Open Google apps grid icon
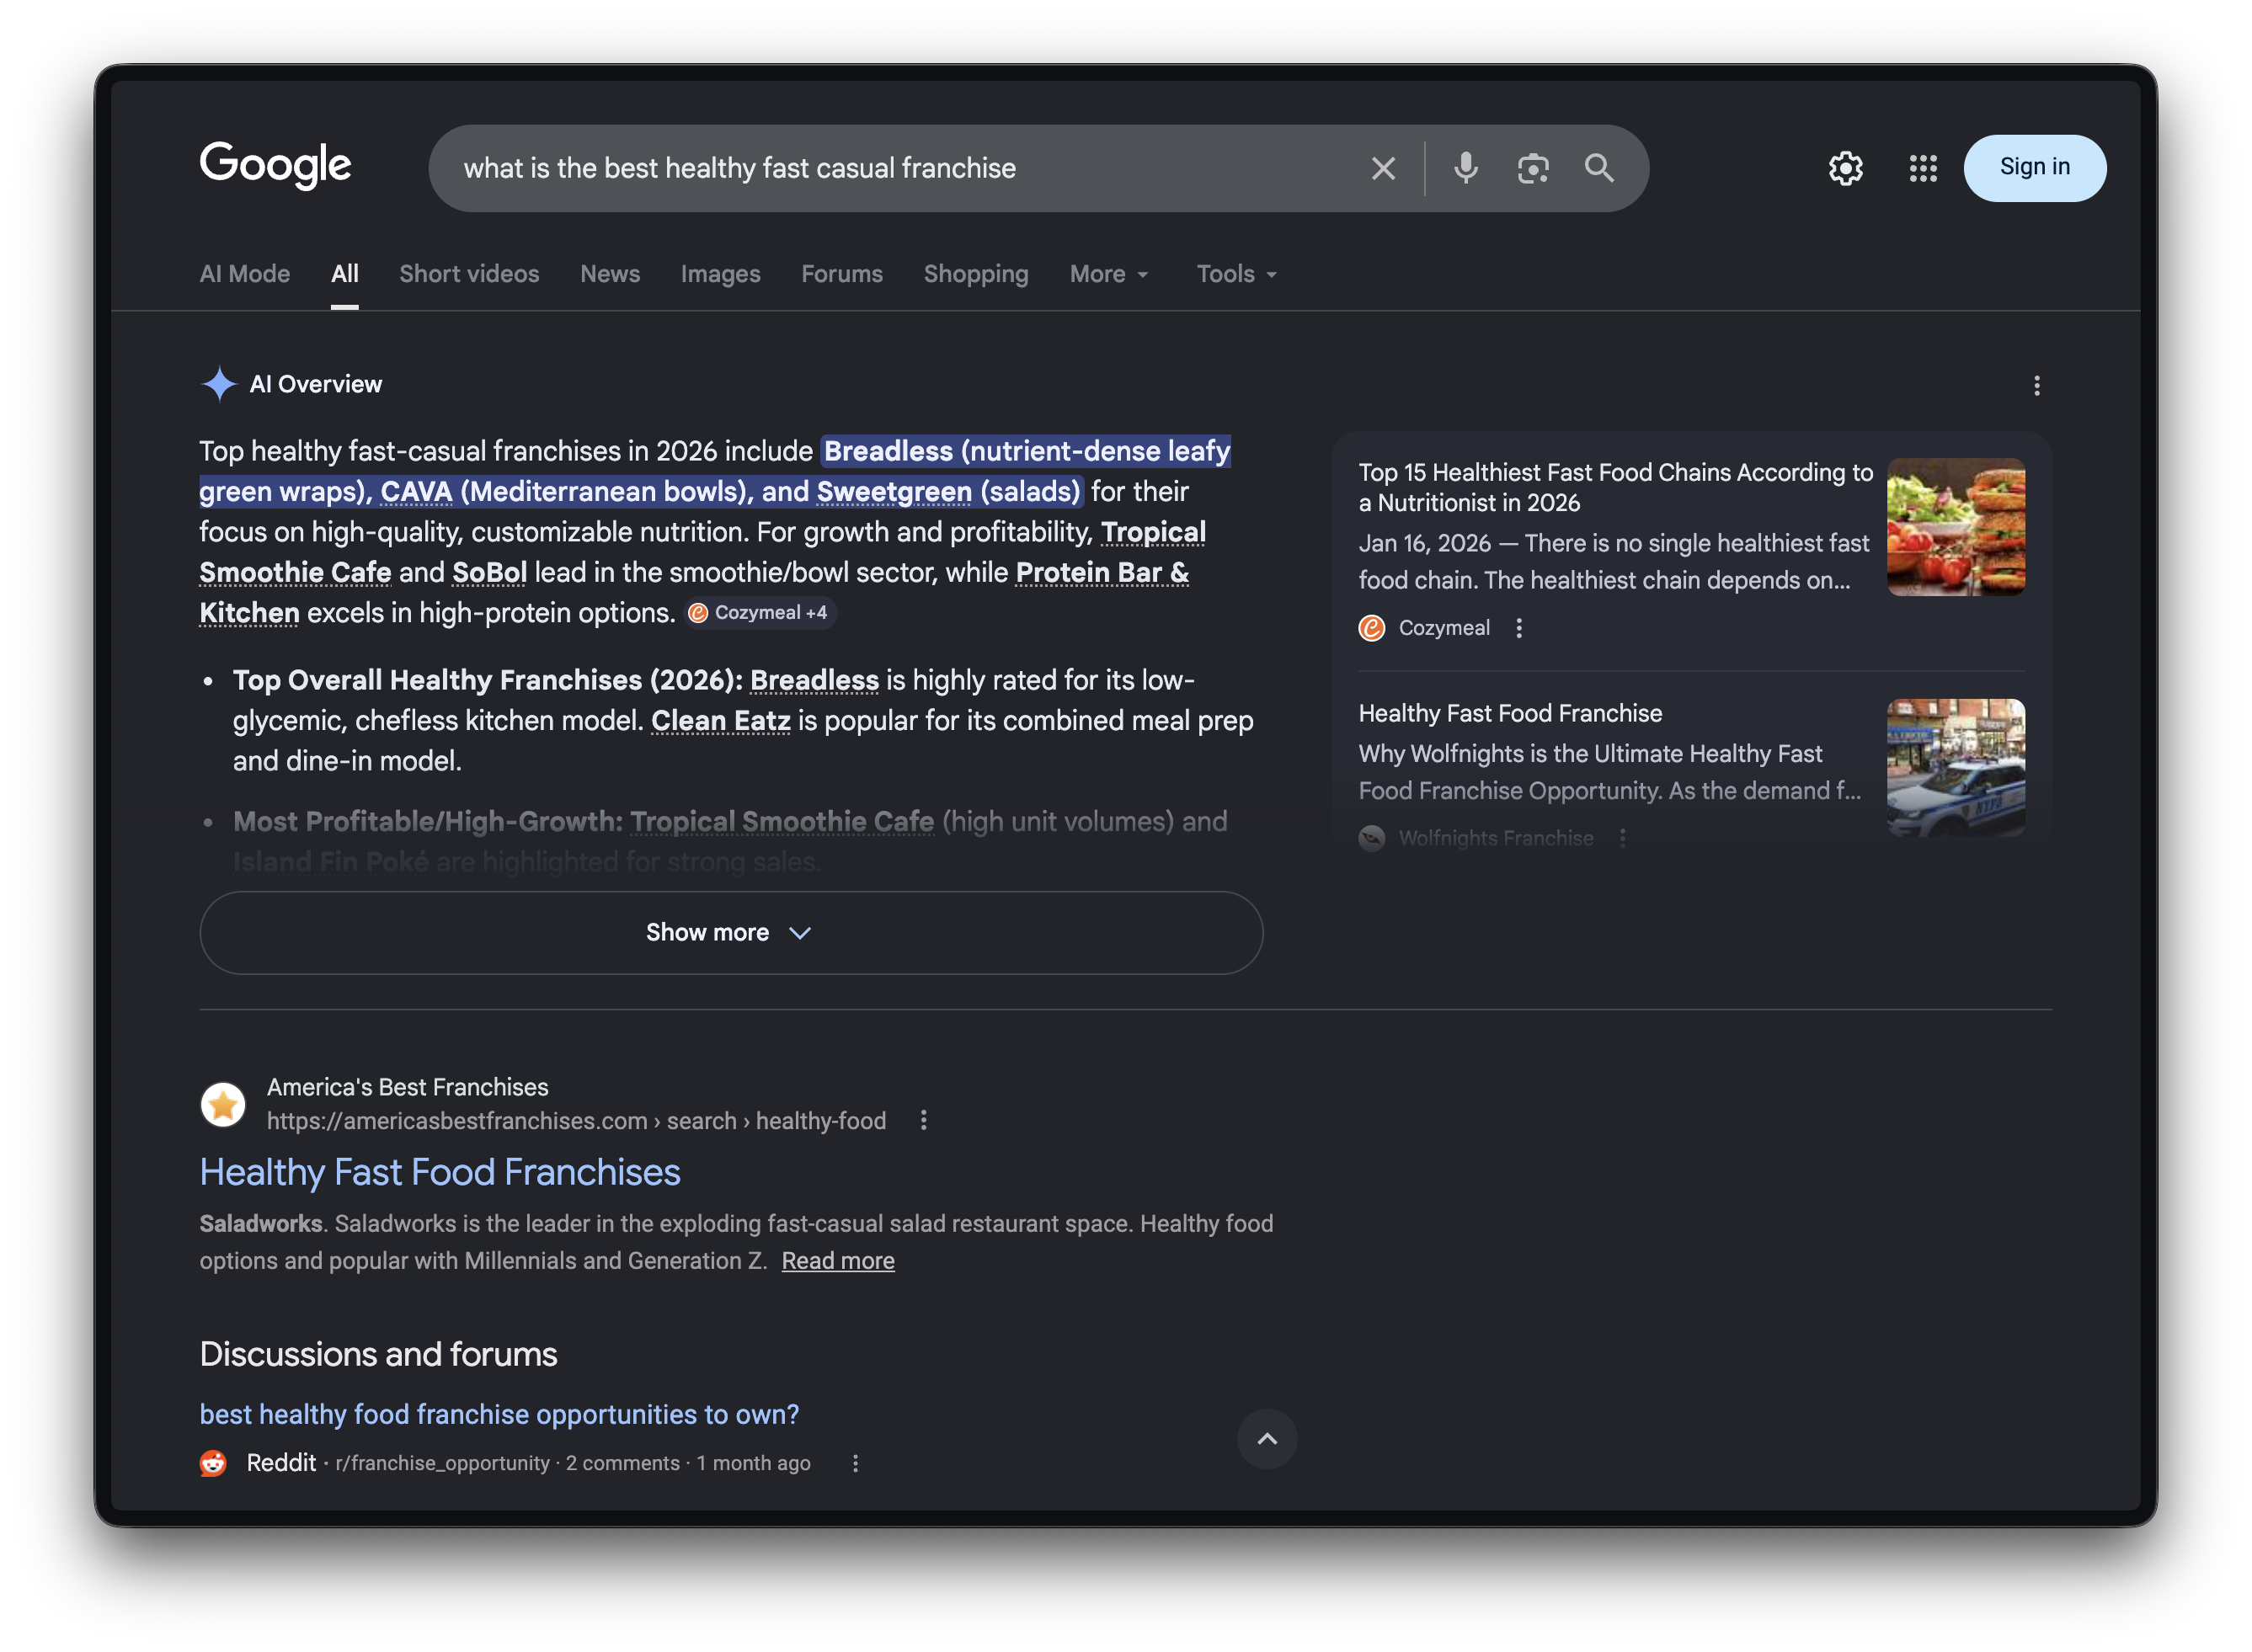Viewport: 2252px width, 1652px height. pos(1923,168)
